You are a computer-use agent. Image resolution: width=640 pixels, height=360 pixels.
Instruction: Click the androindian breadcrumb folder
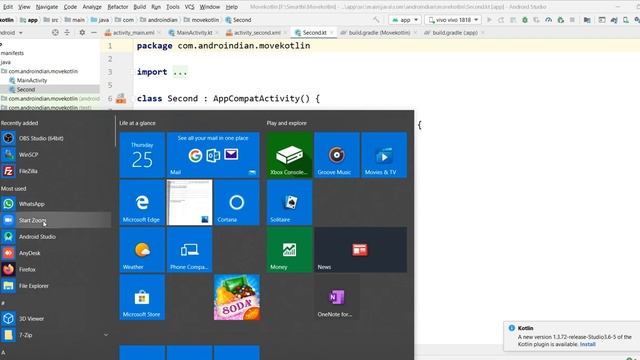[x=158, y=20]
